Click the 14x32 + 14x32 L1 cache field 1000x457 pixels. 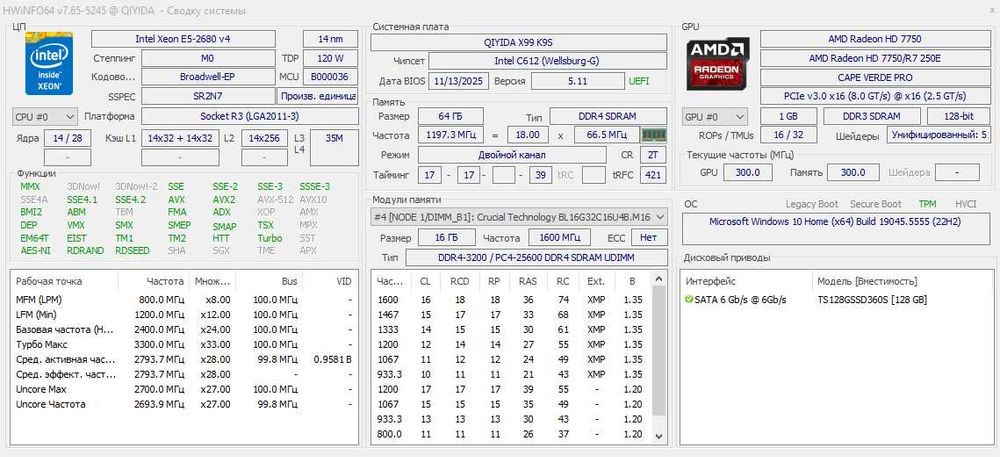[180, 138]
